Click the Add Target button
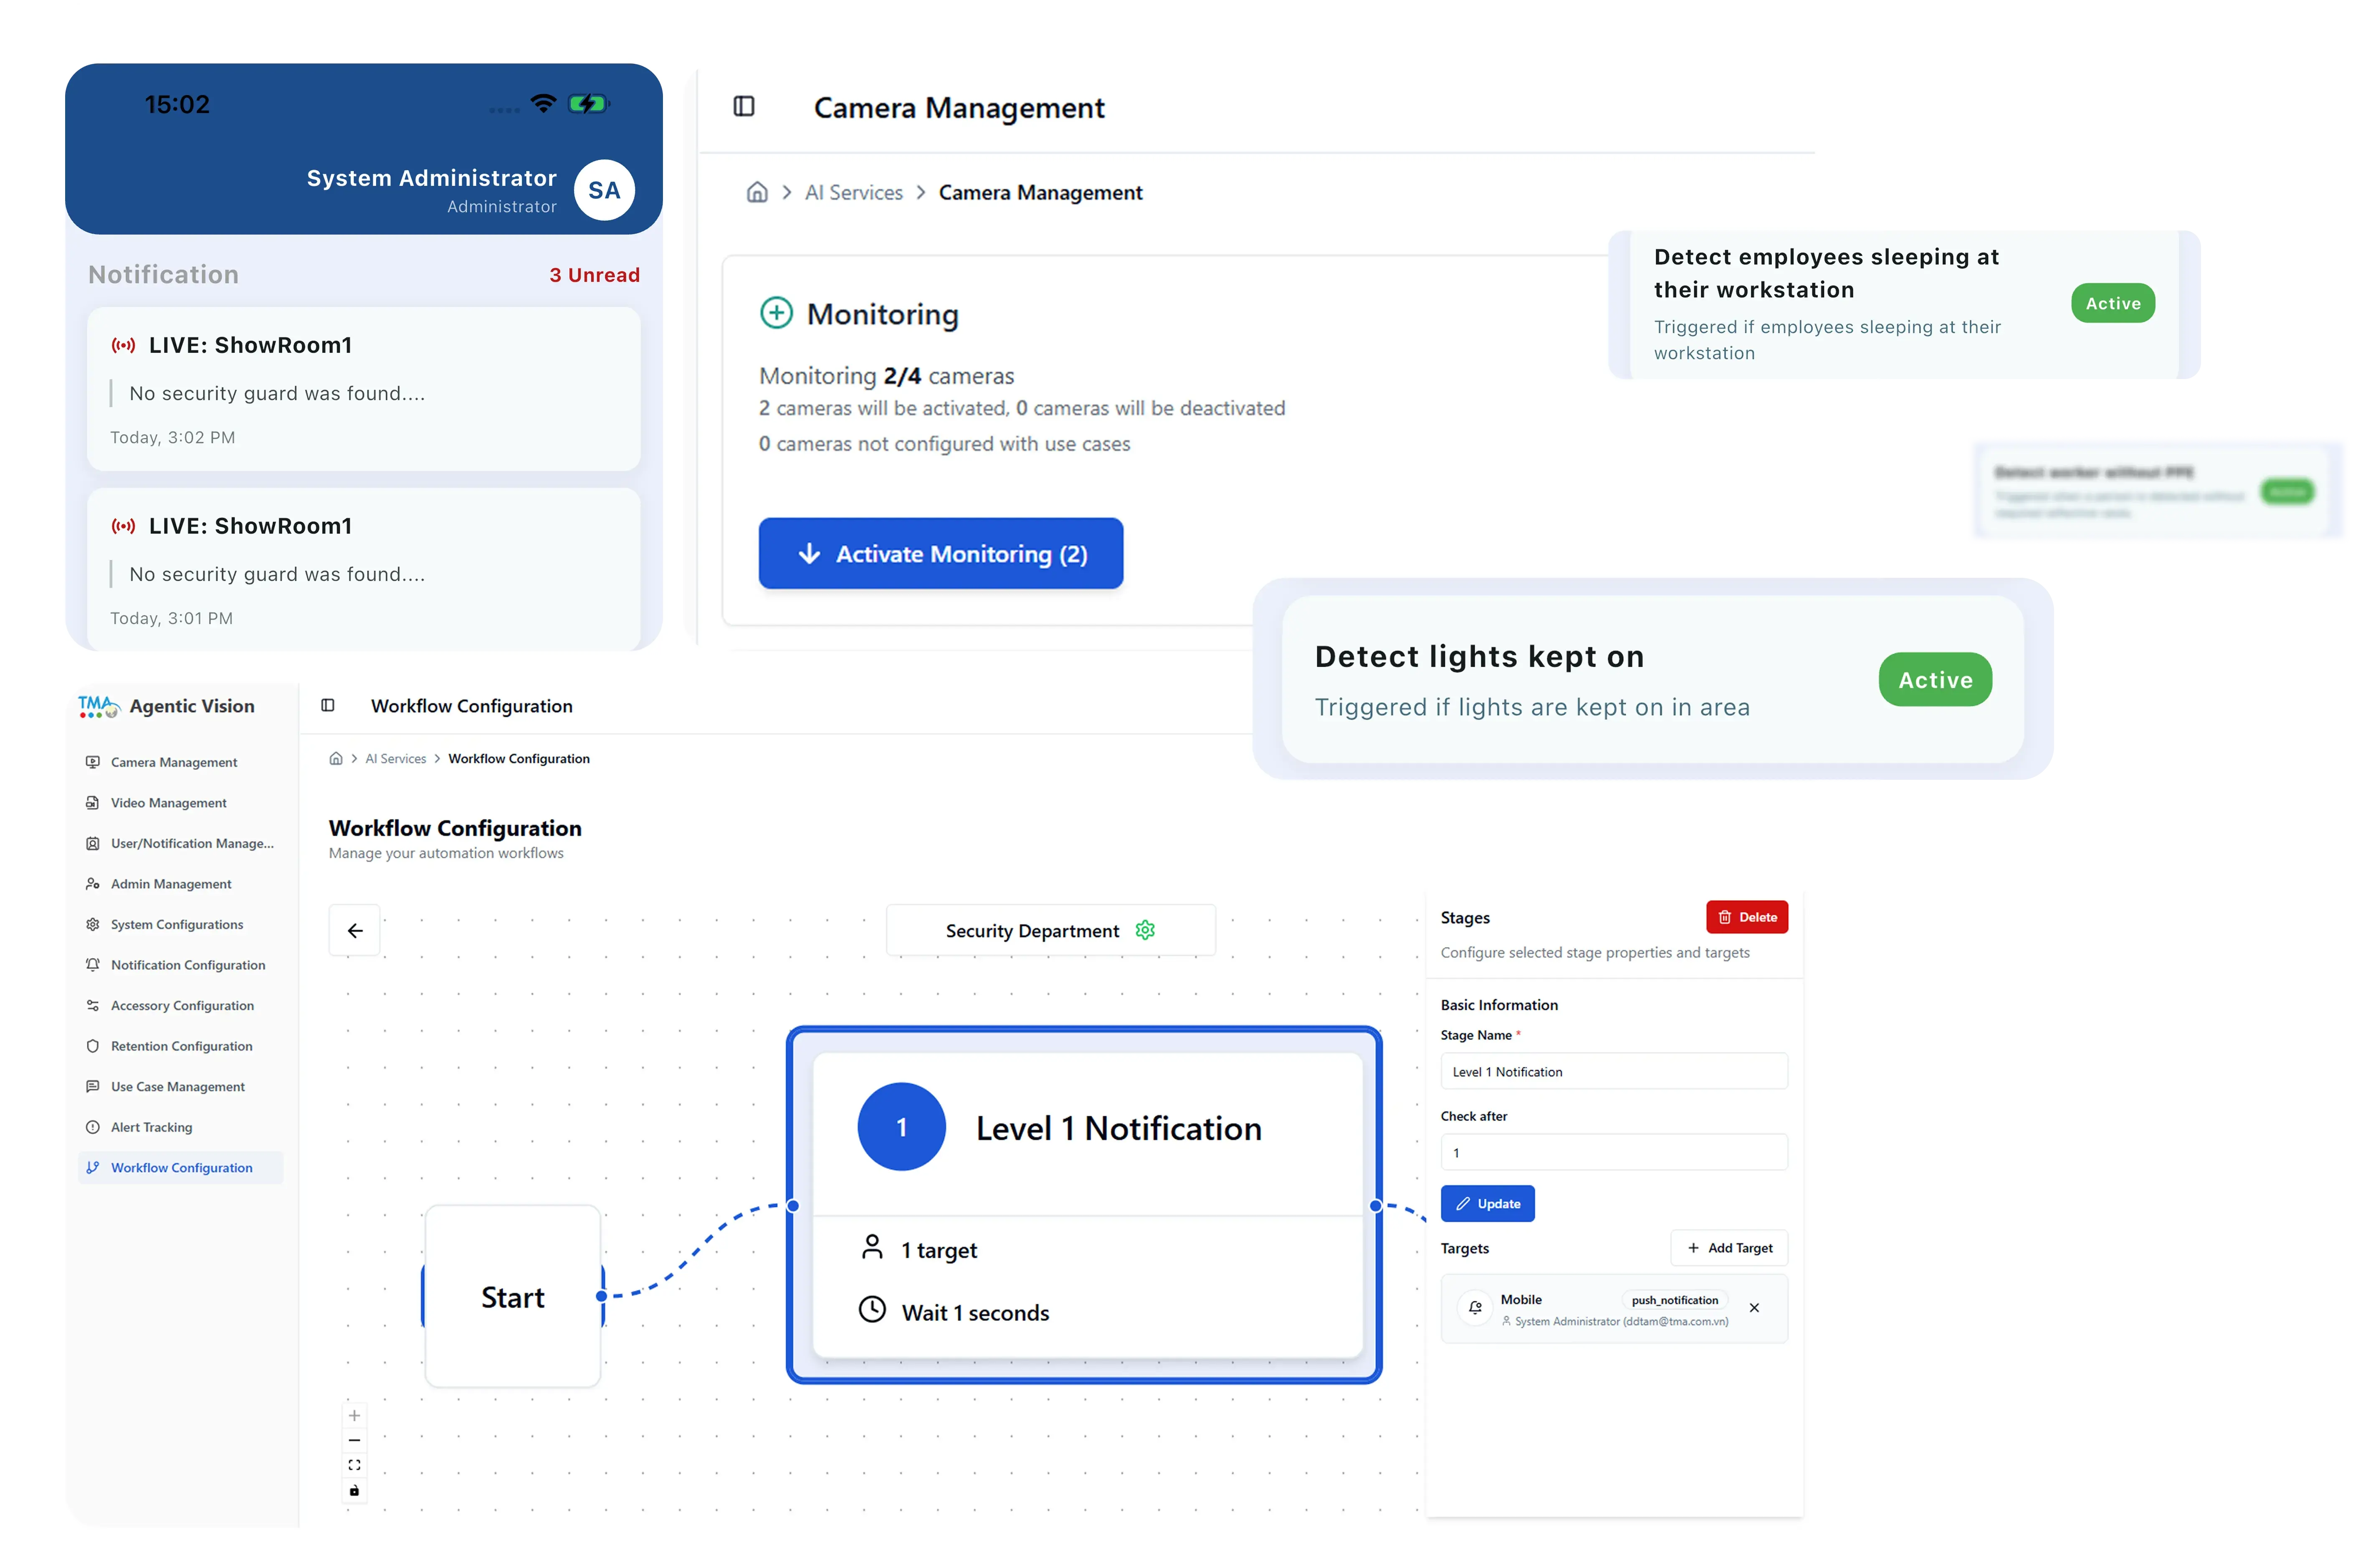2358x1568 pixels. [1728, 1248]
